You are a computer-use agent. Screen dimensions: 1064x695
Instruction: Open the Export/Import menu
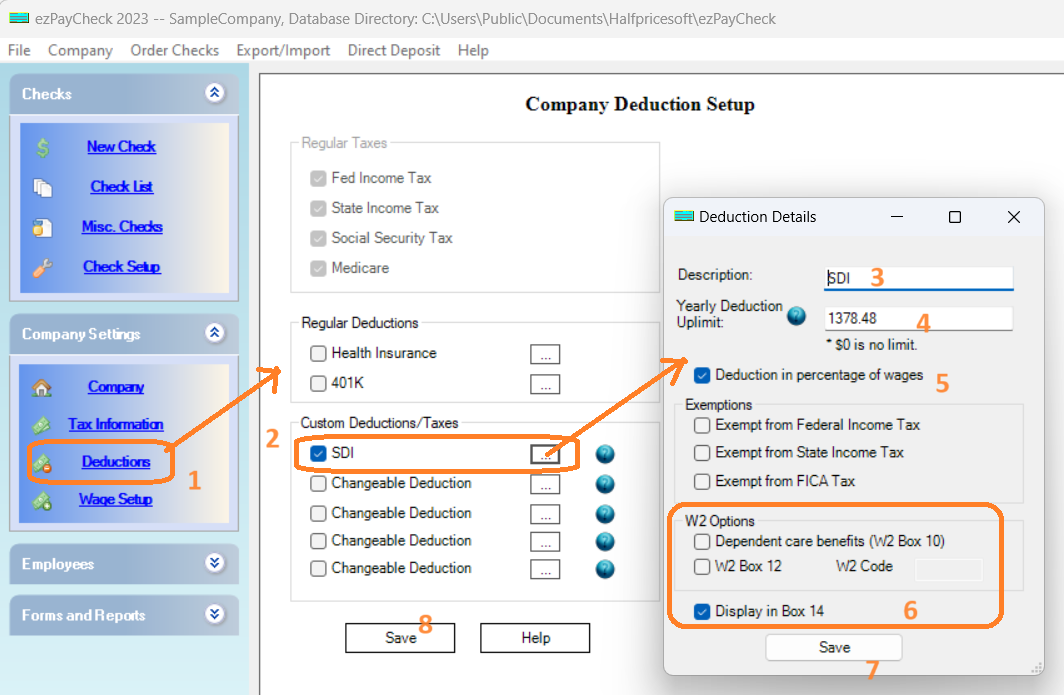pos(283,50)
